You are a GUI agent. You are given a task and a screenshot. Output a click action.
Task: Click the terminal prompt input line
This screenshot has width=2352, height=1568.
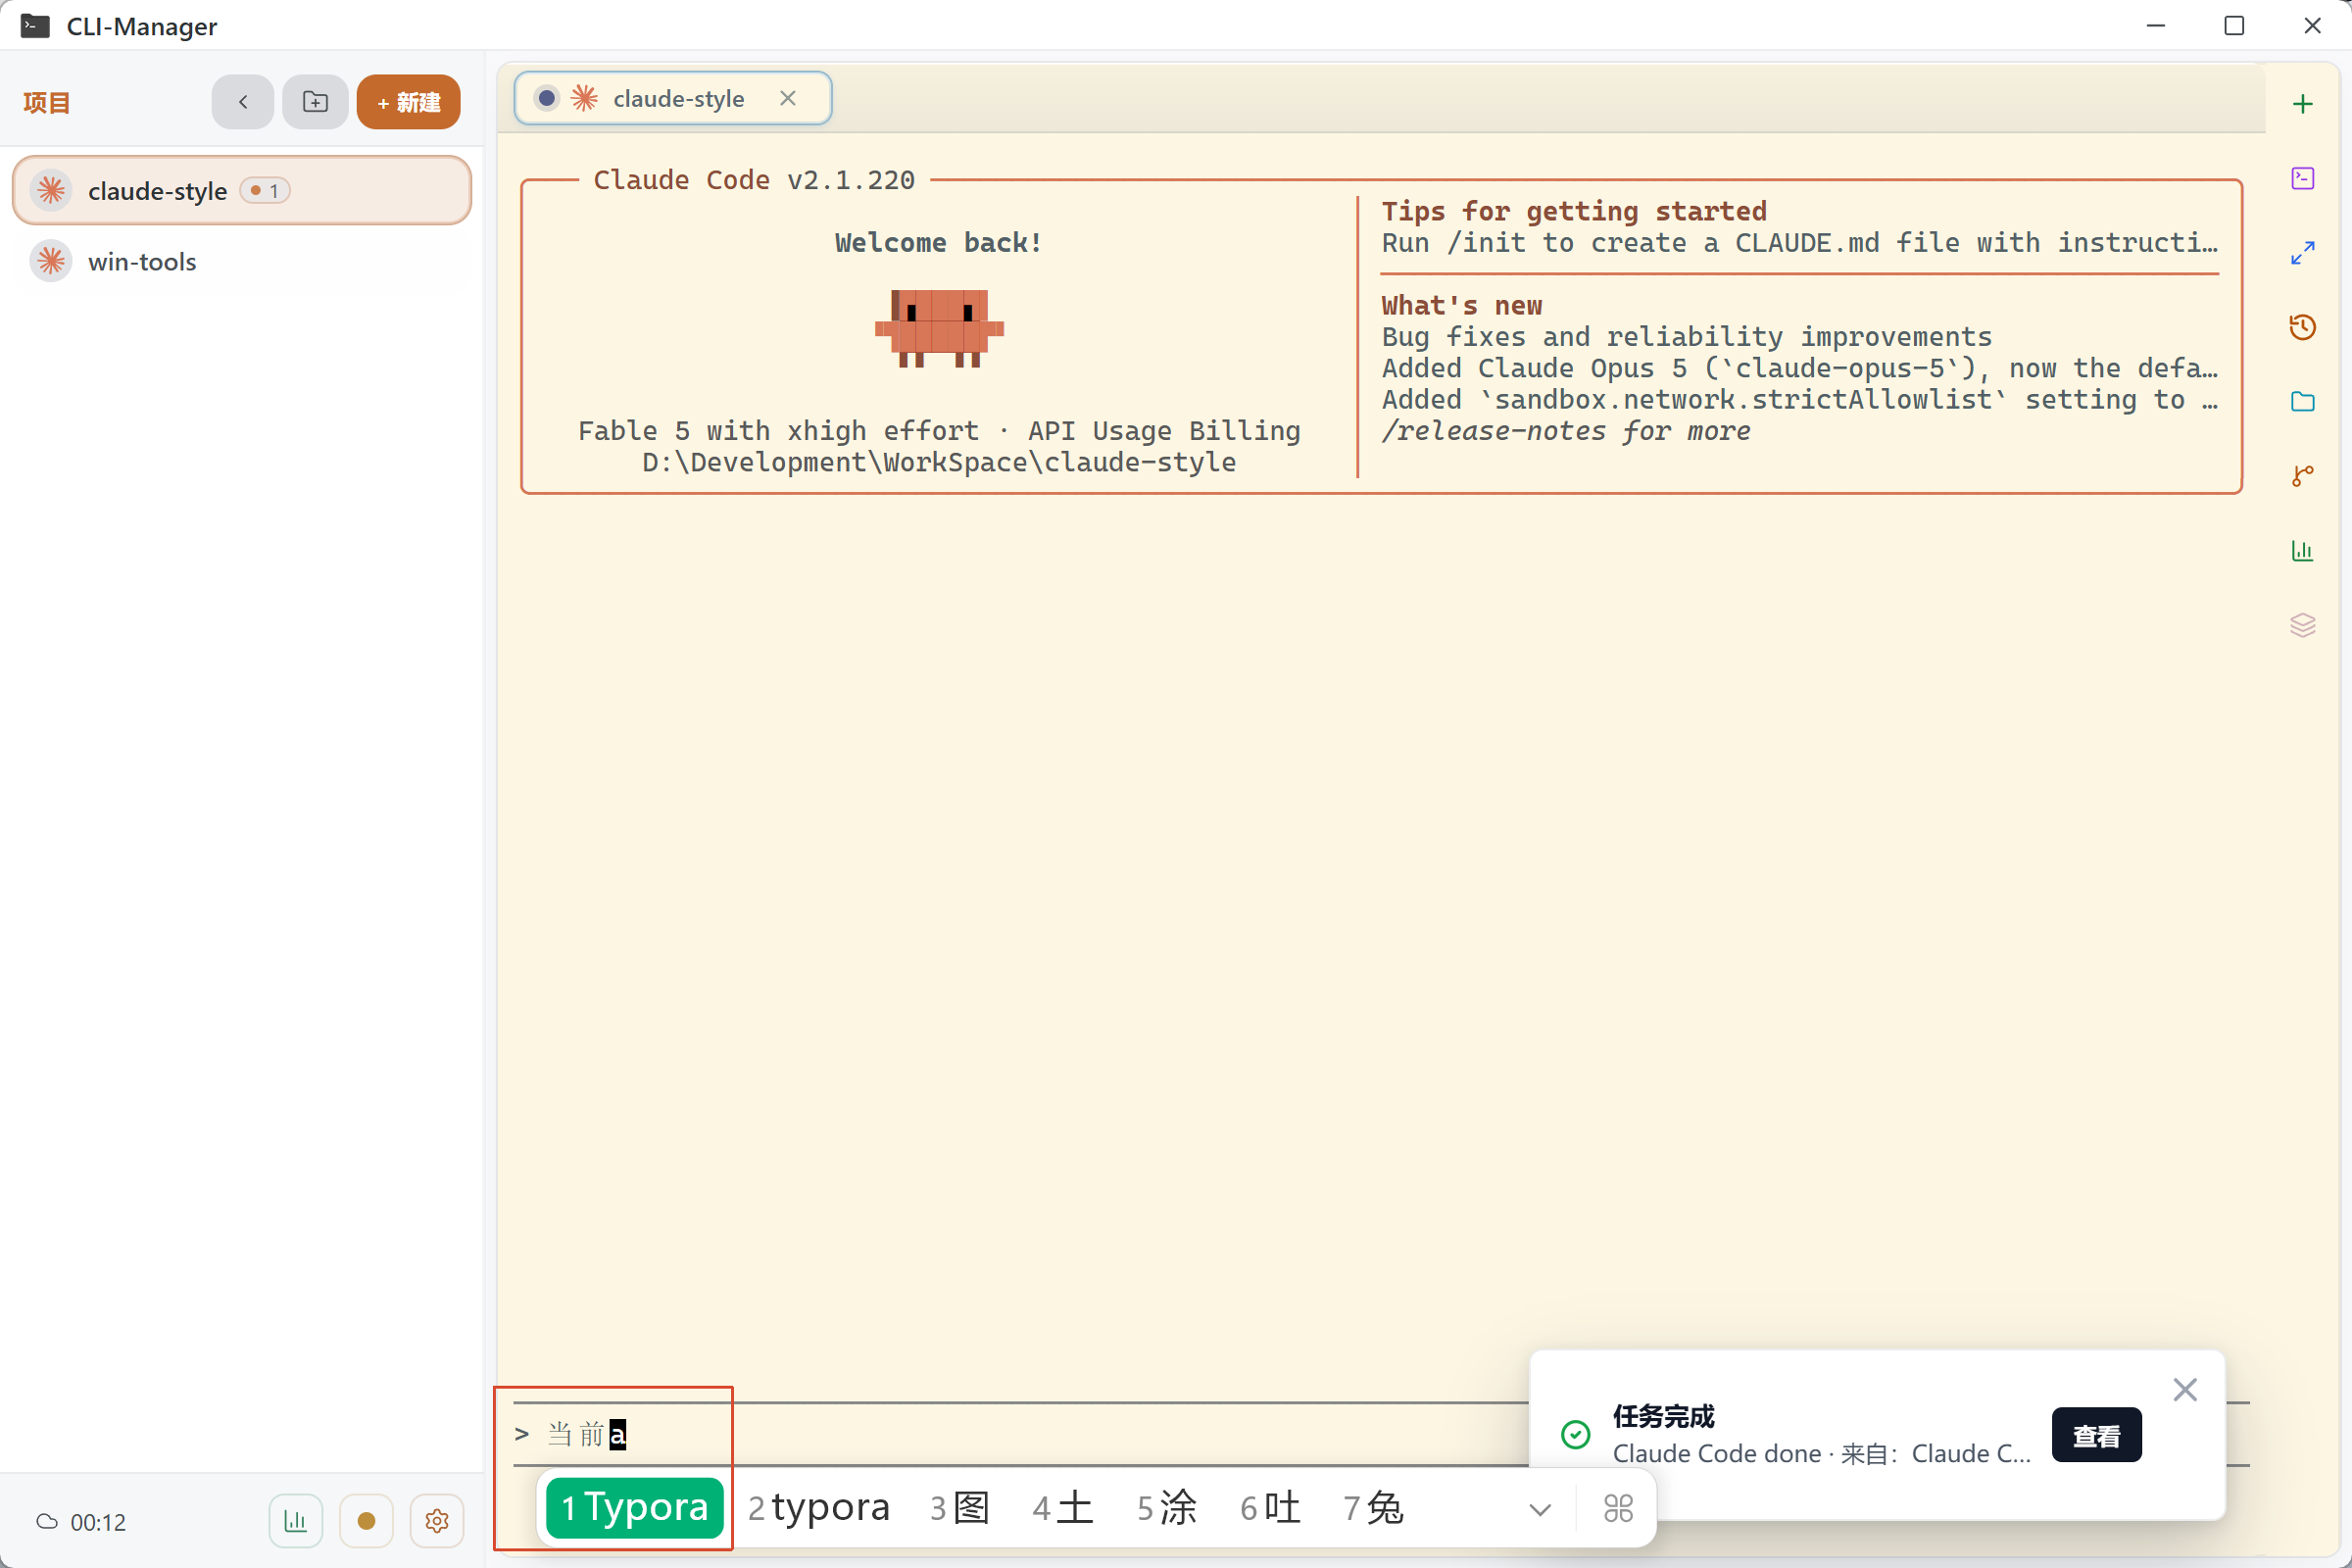[1020, 1434]
